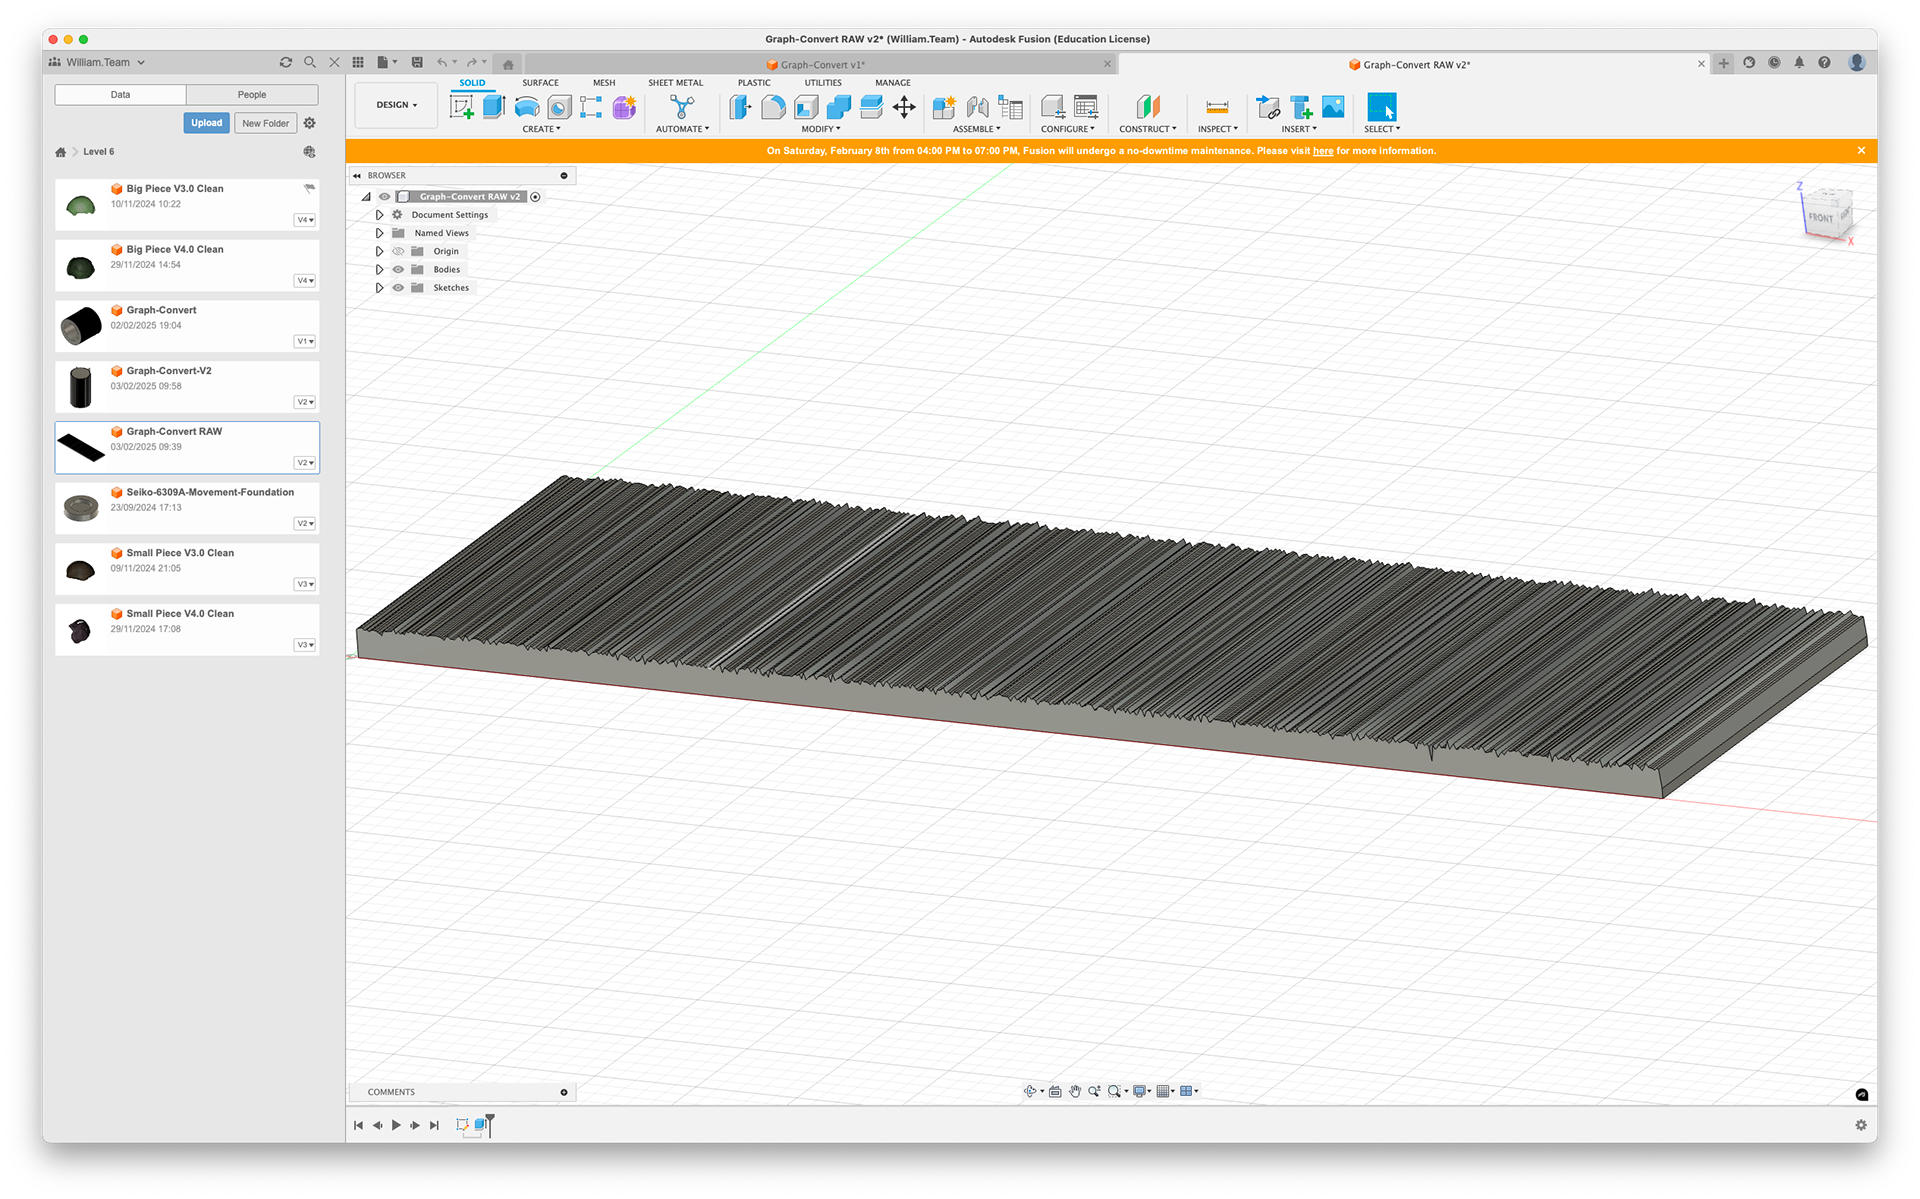Open the MODIFY dropdown menu
The image size is (1920, 1199).
(820, 129)
